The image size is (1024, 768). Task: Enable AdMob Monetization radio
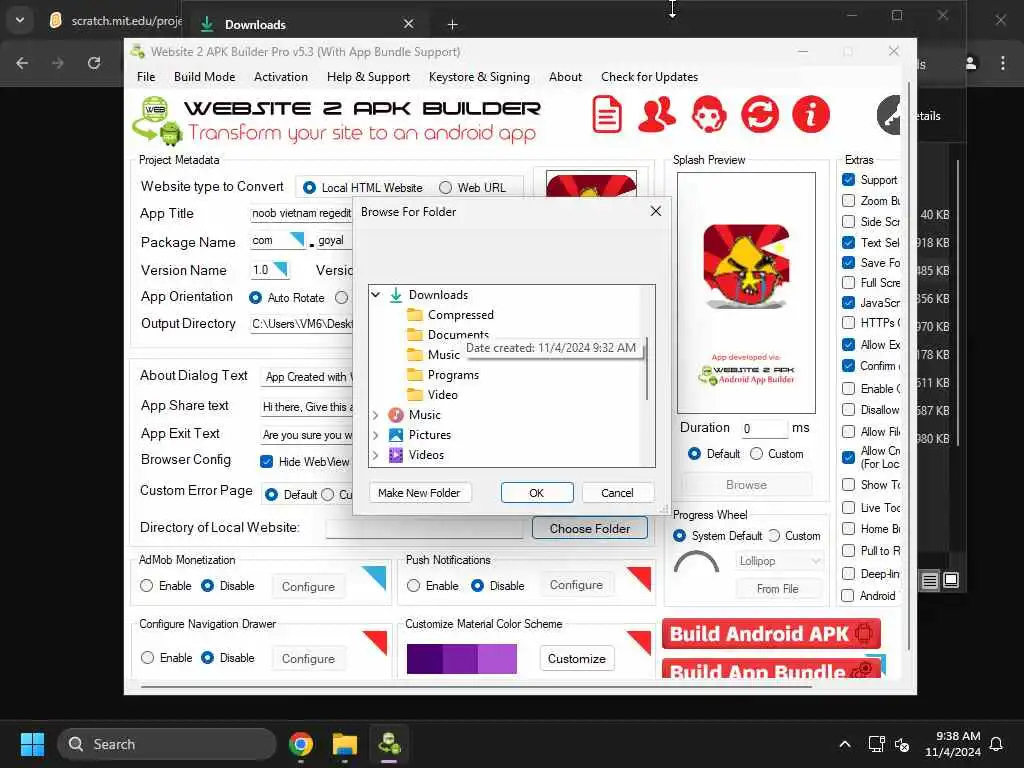pyautogui.click(x=146, y=586)
